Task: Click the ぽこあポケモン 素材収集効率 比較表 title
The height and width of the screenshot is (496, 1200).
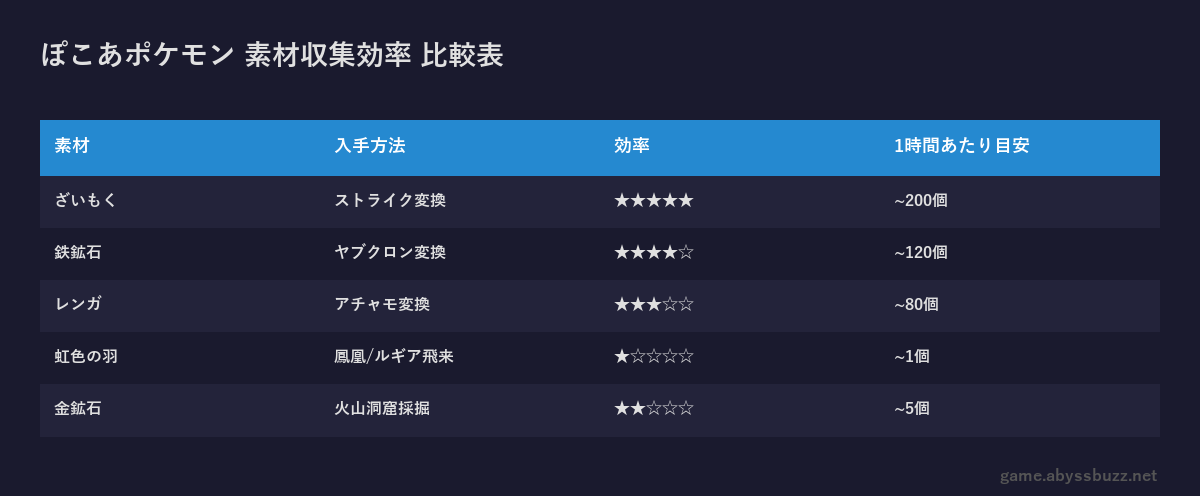Action: point(272,56)
